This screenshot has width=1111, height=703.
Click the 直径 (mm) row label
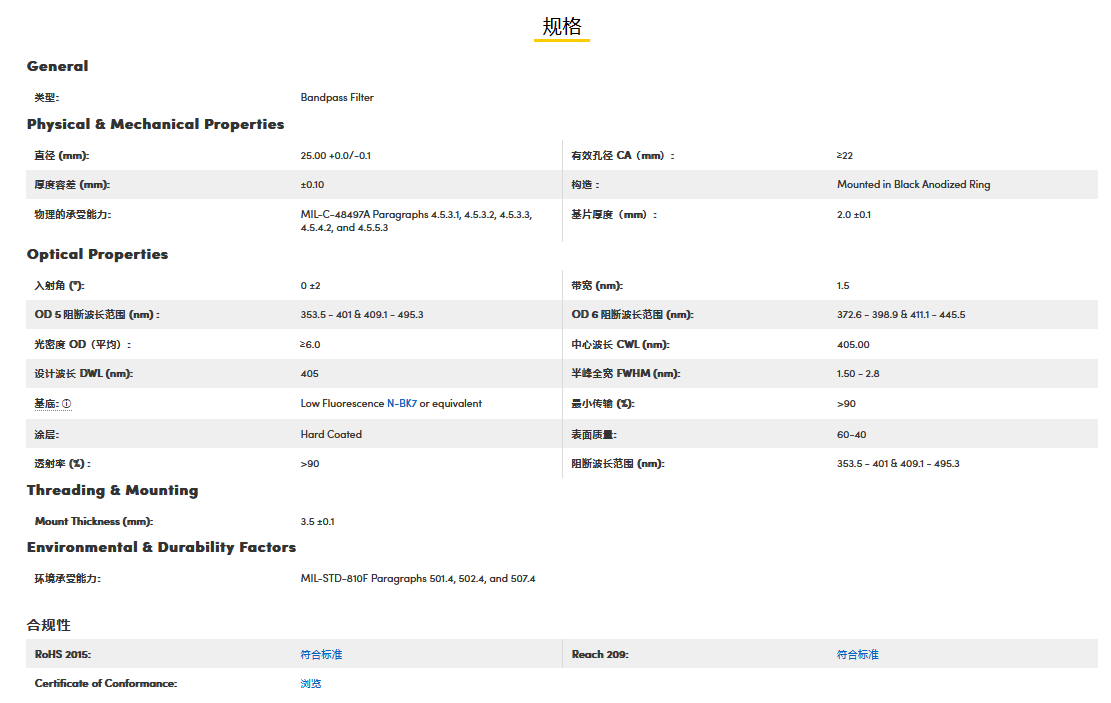(62, 156)
